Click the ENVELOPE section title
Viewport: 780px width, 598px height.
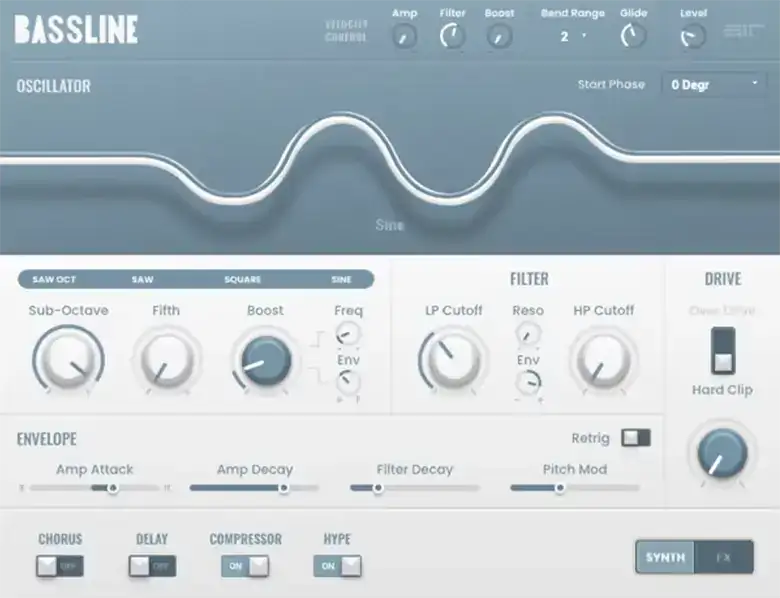click(x=47, y=439)
